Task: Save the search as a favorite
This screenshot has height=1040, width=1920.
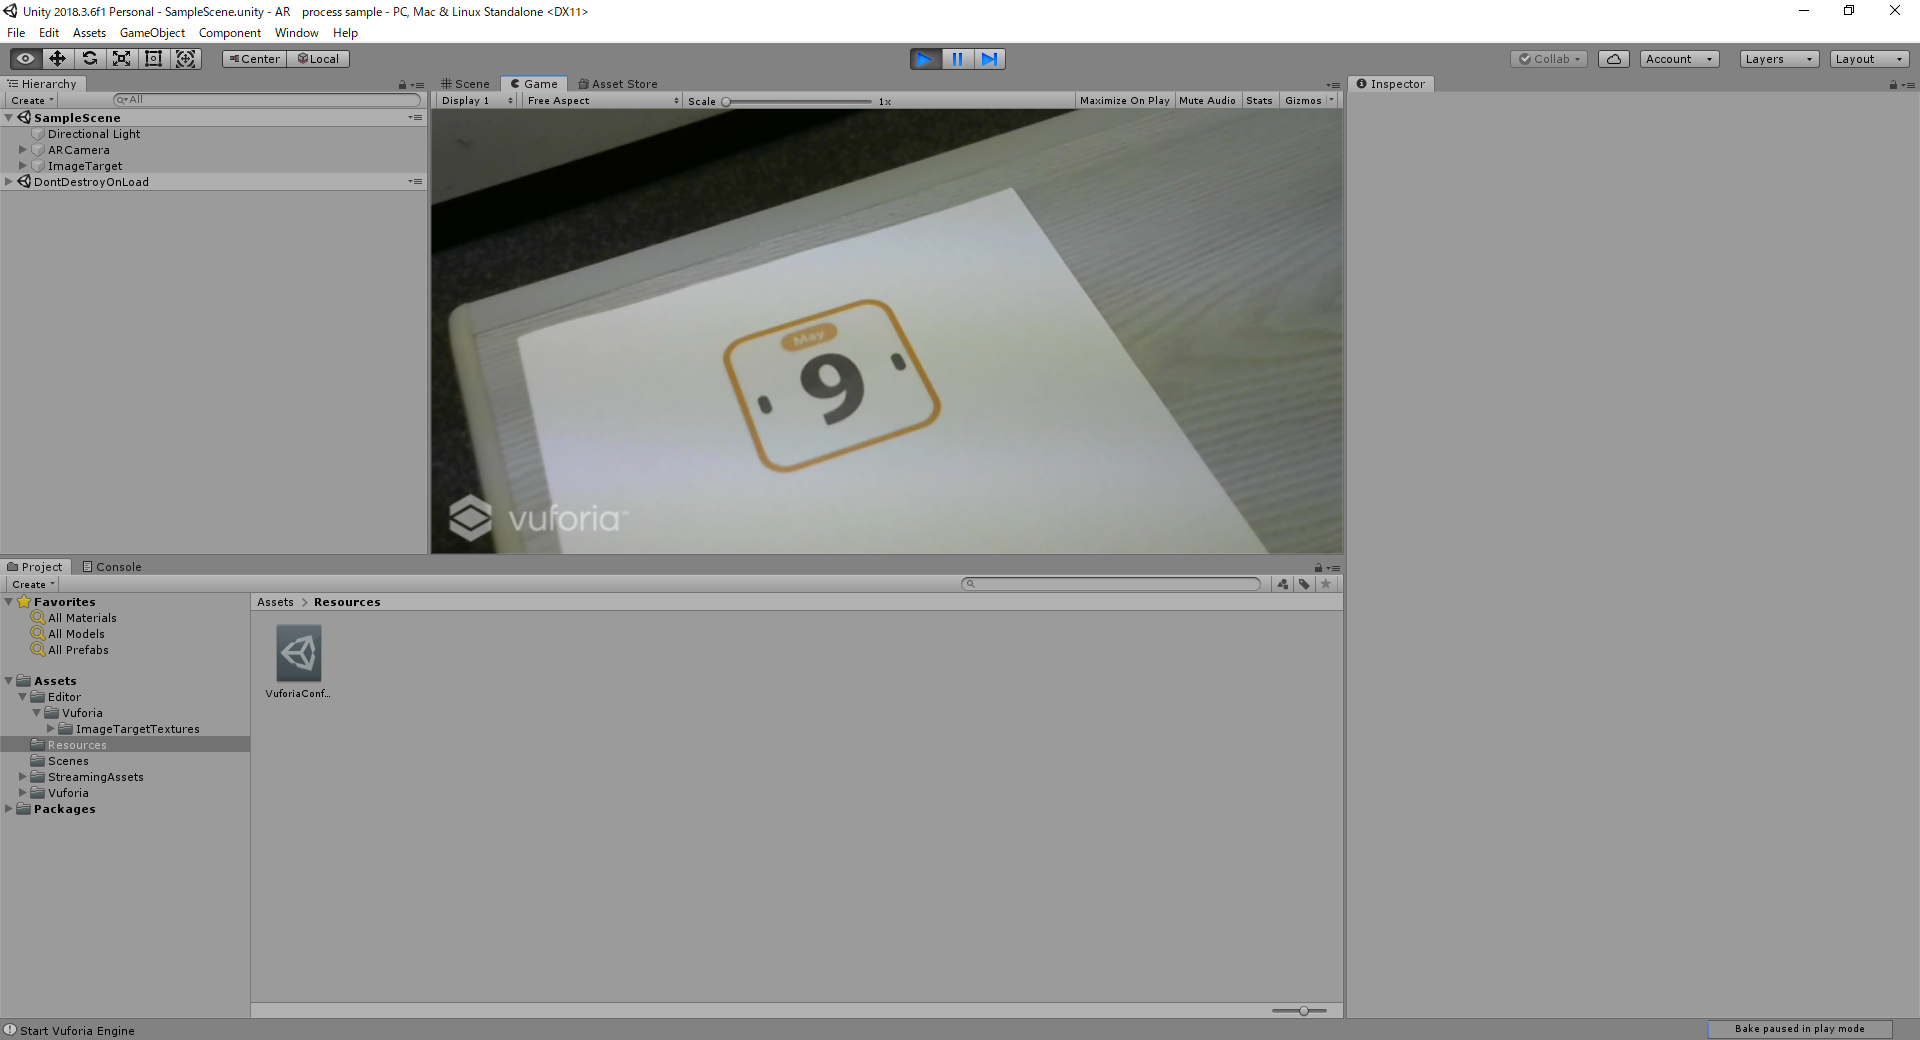Action: (1326, 584)
